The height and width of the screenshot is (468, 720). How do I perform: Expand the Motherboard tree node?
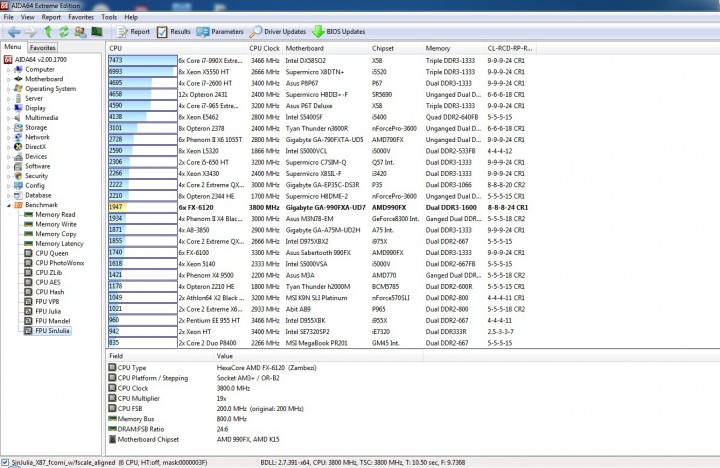(8, 79)
